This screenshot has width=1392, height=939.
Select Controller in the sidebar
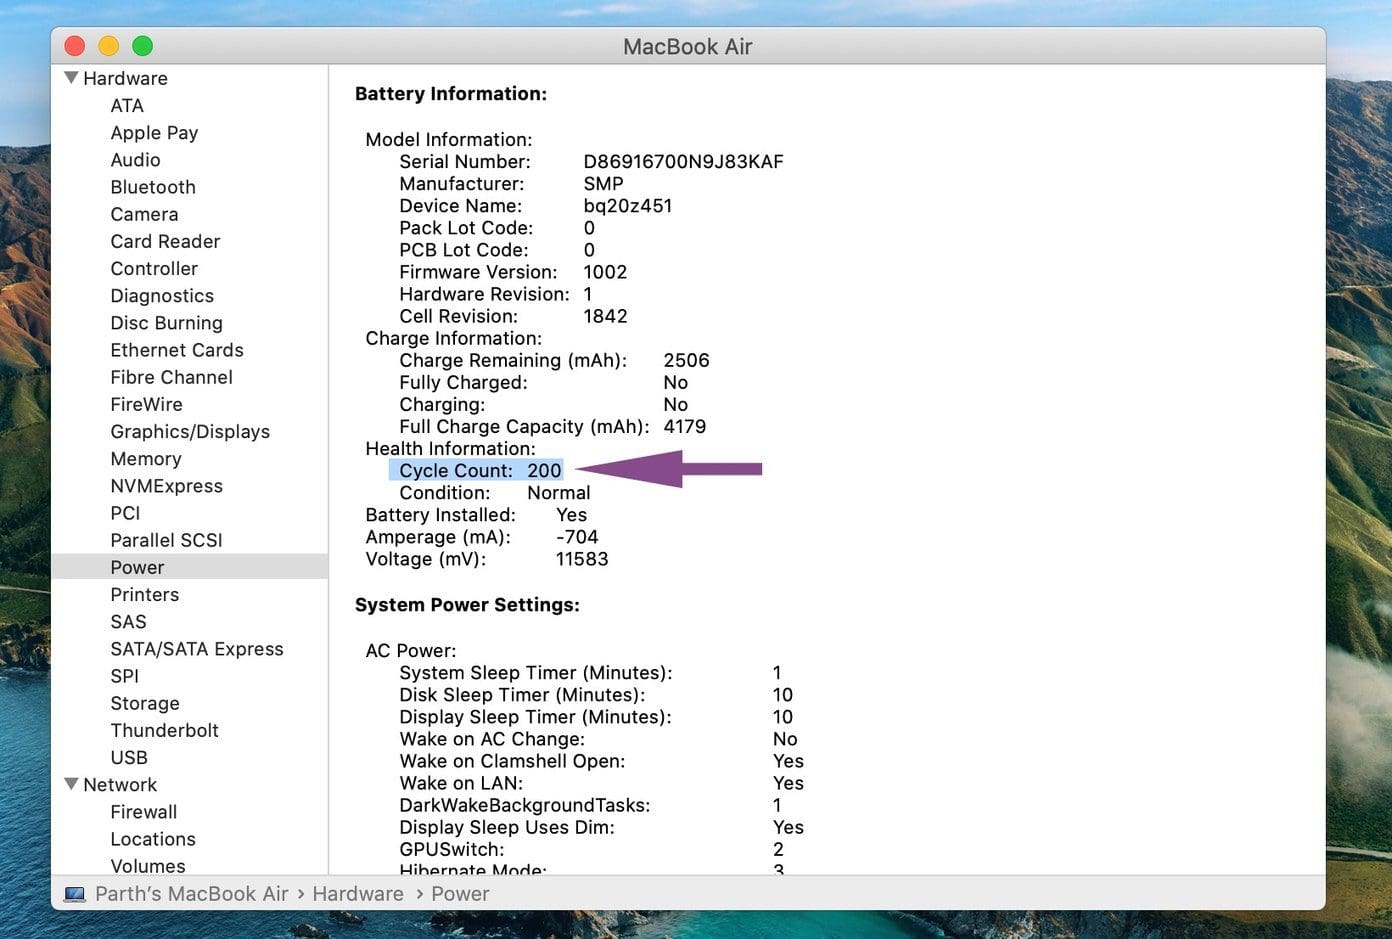tap(154, 268)
